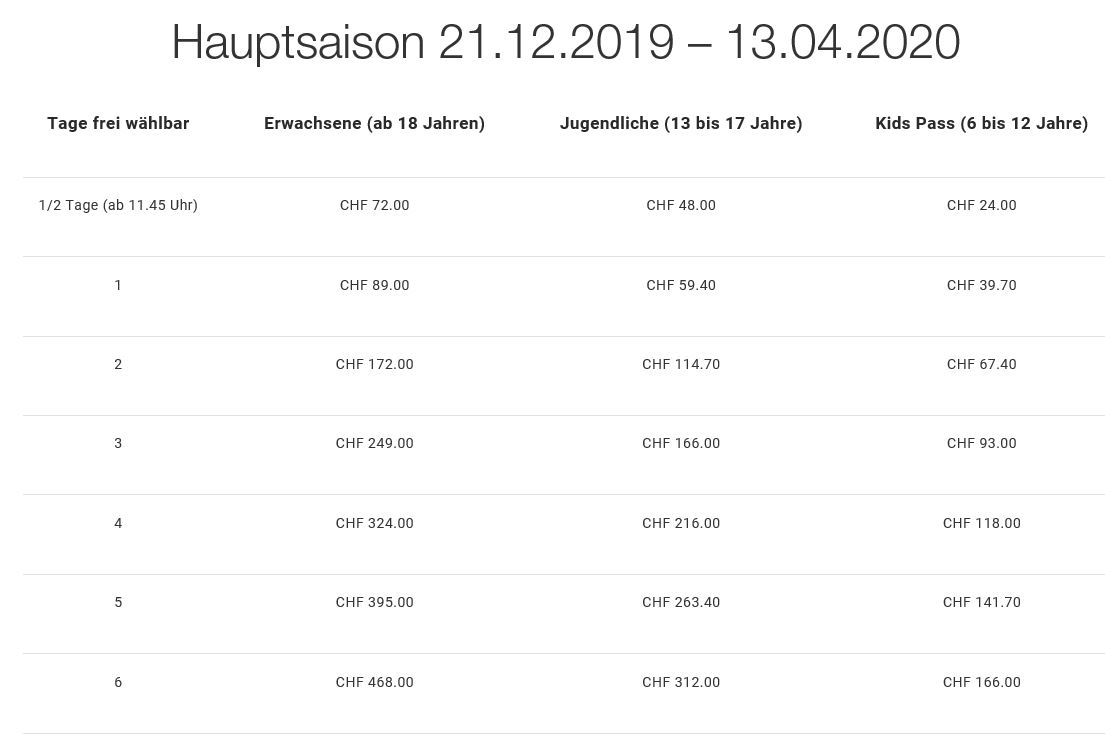The width and height of the screenshot is (1105, 734).
Task: Click the youth half-day price CHF 48.00
Action: pos(681,205)
